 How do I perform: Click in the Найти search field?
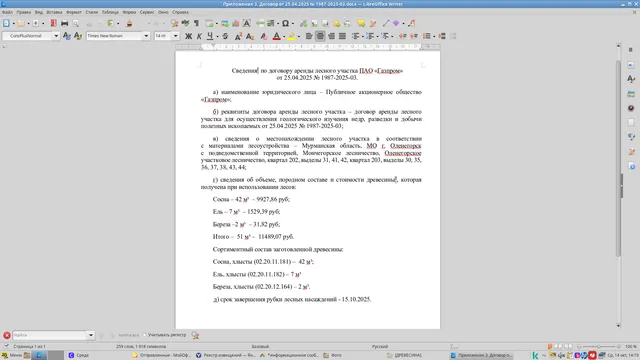pyautogui.click(x=50, y=335)
